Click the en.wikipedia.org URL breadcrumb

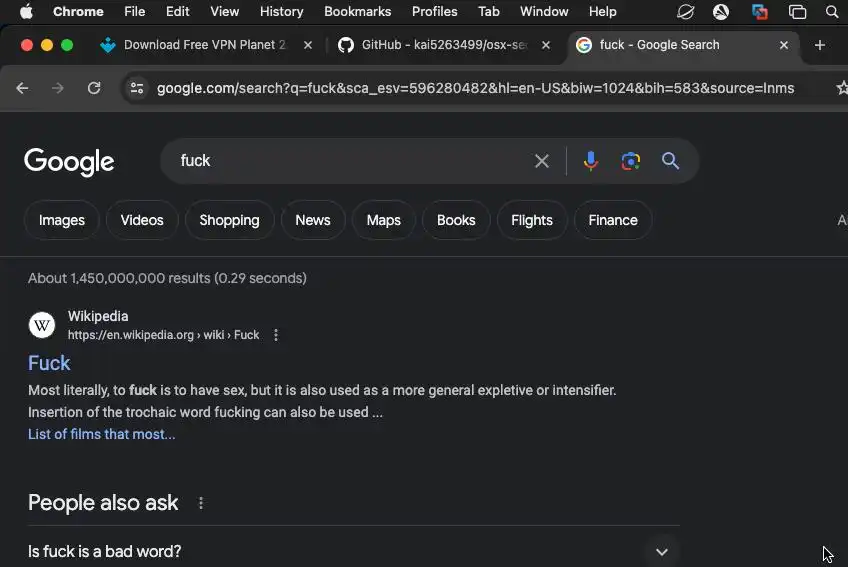point(163,335)
